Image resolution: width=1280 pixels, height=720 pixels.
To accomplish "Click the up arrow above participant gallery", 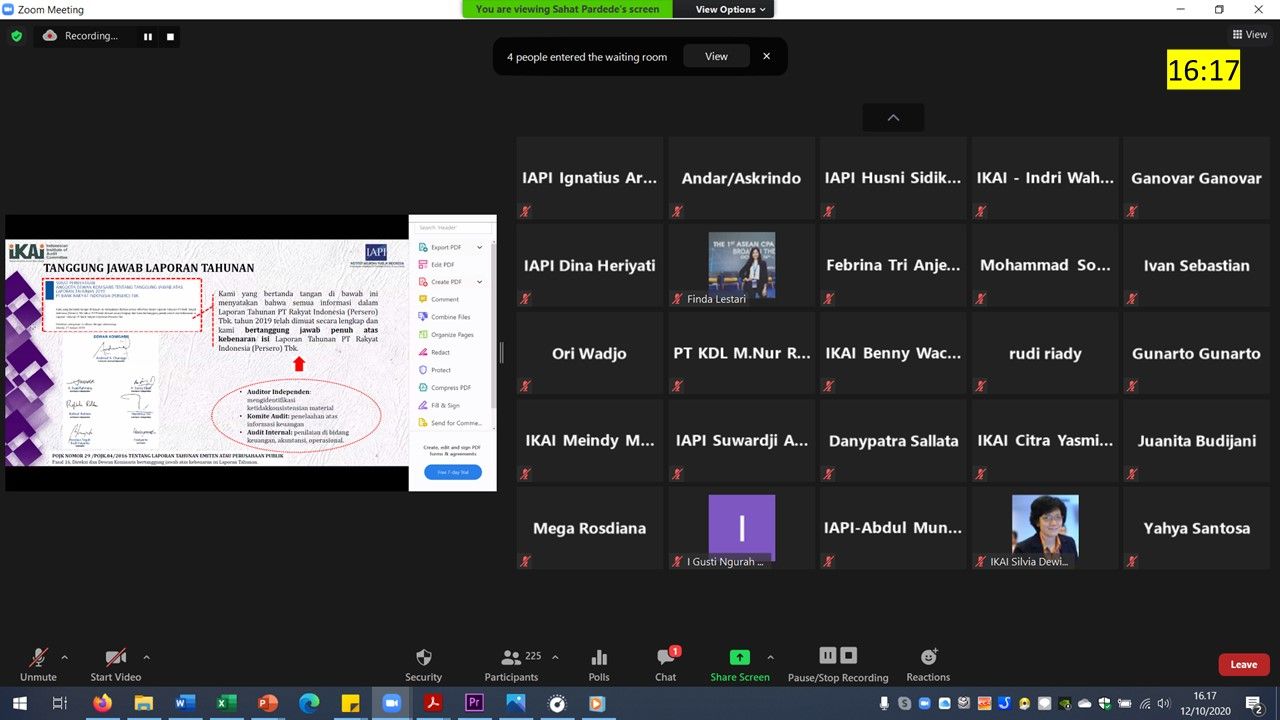I will (893, 117).
